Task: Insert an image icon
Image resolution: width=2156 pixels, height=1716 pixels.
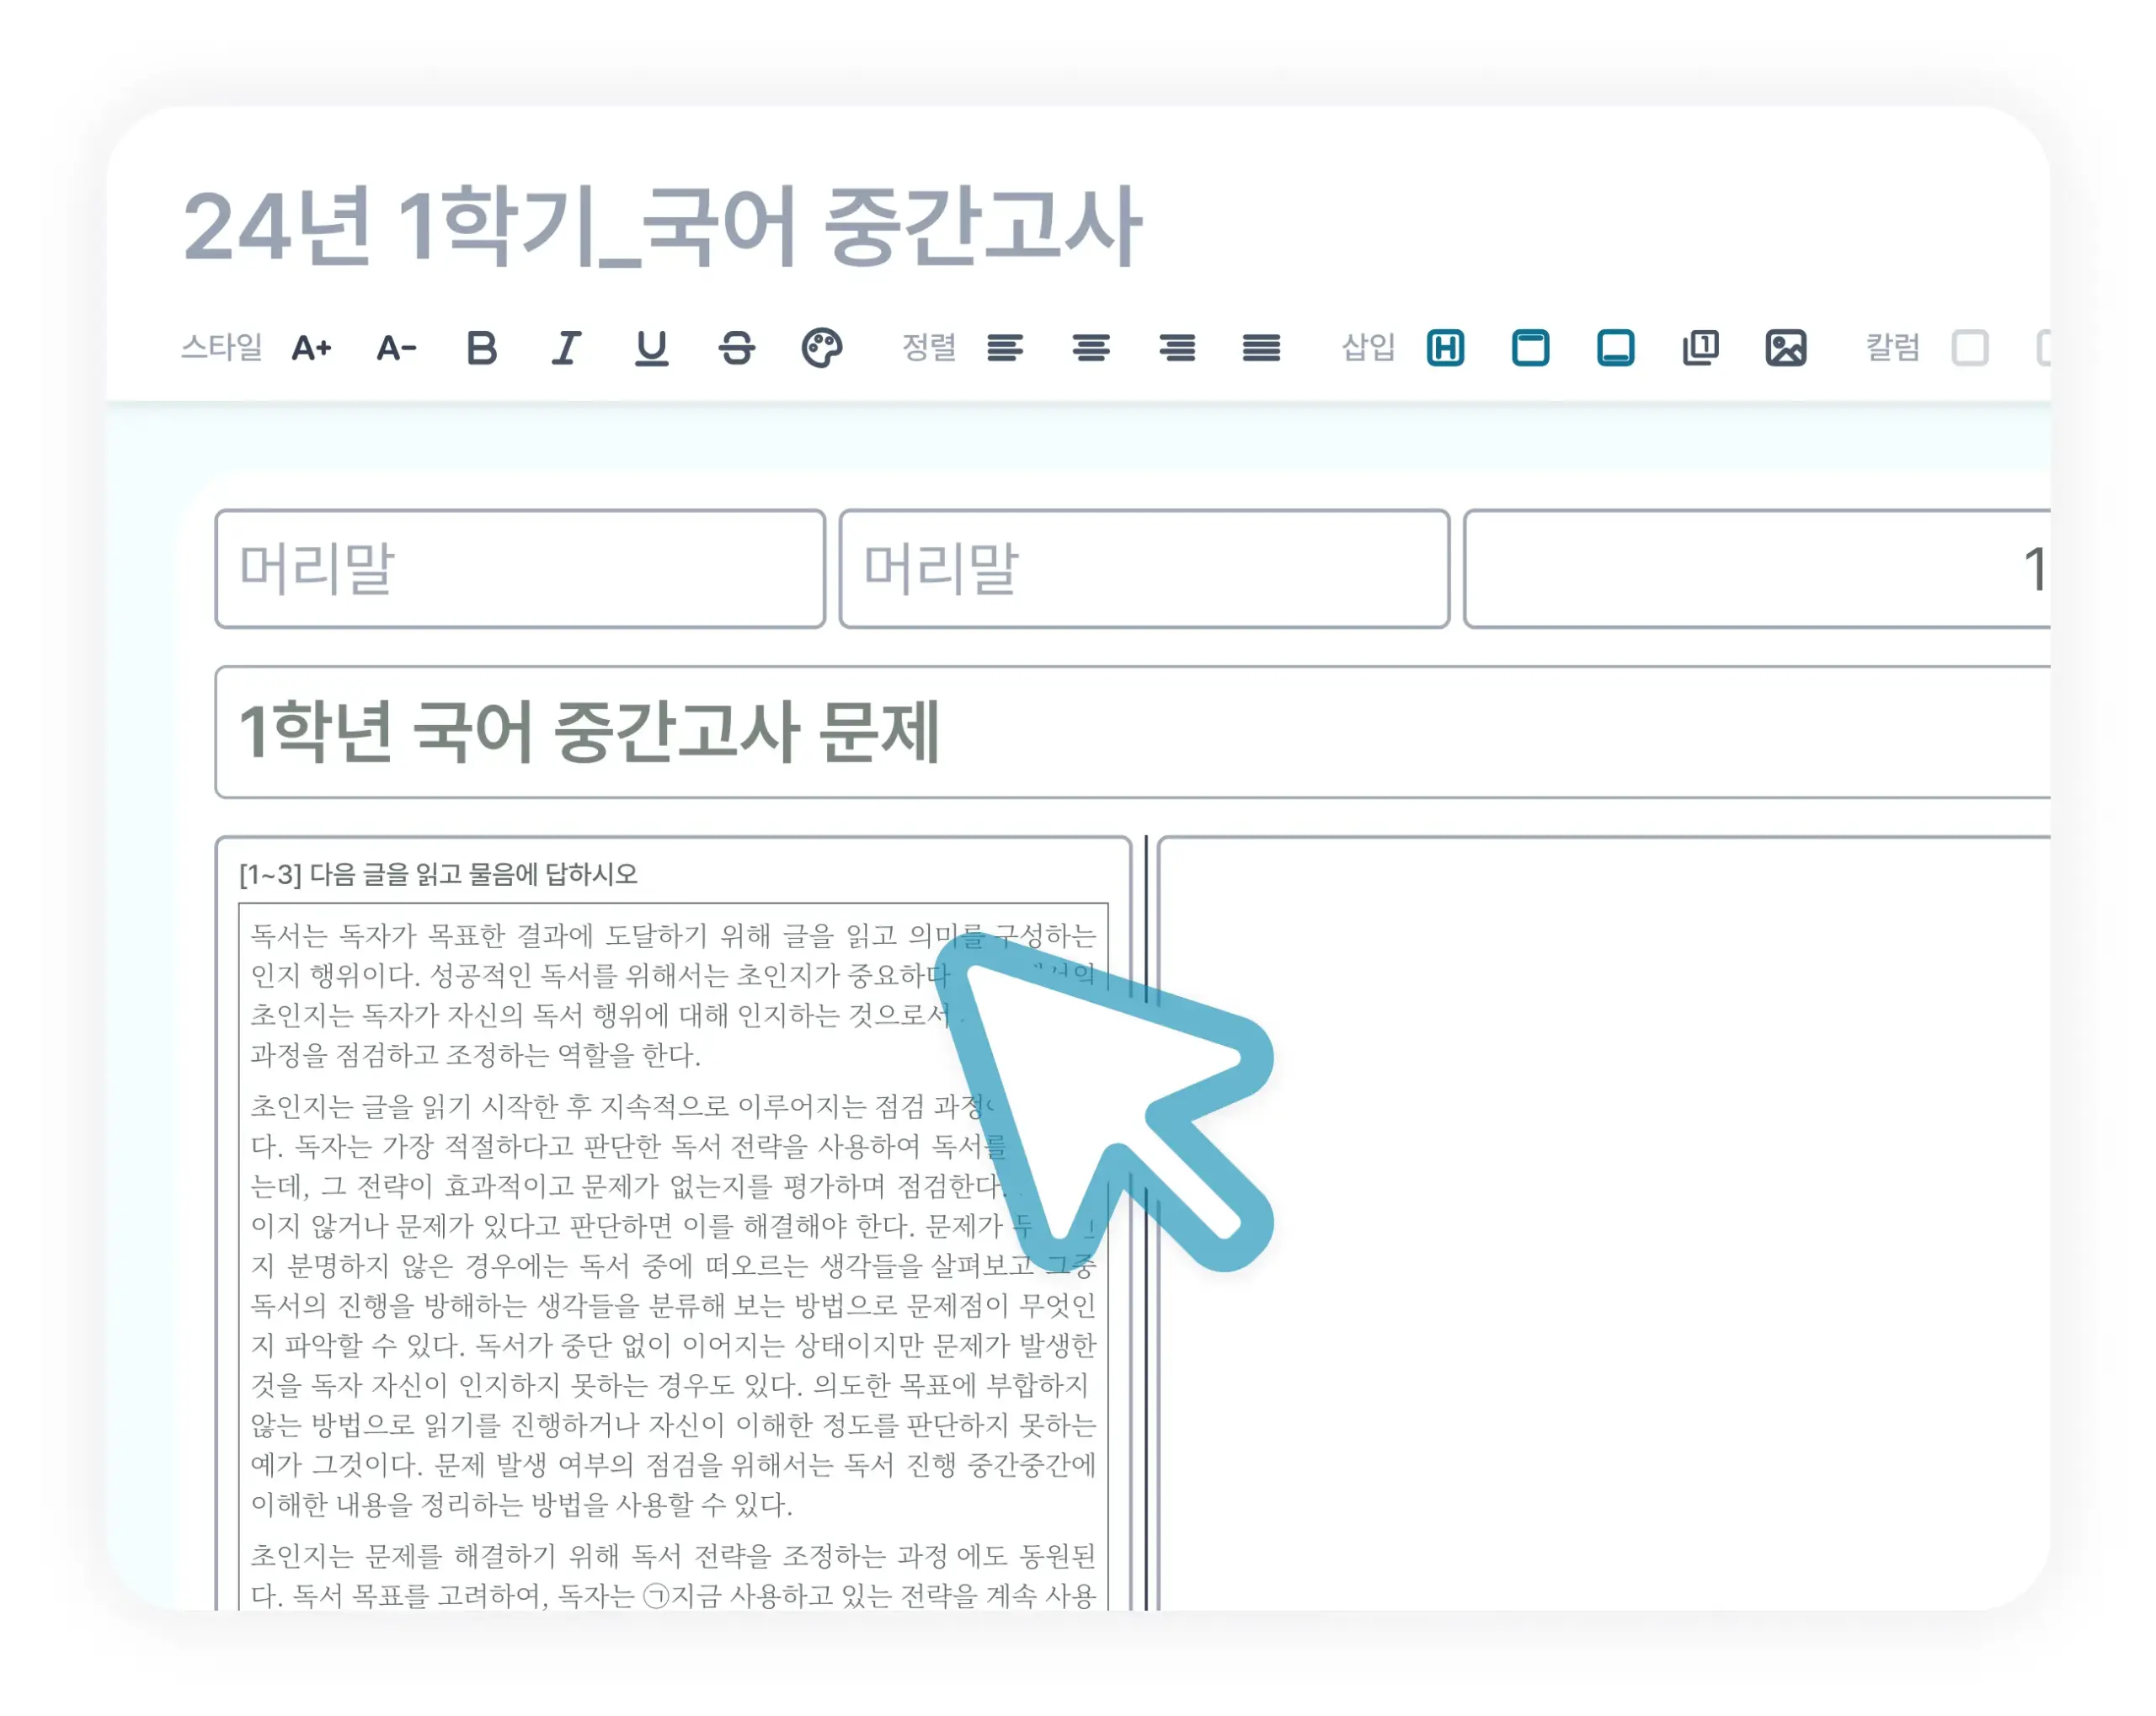Action: [x=1785, y=348]
